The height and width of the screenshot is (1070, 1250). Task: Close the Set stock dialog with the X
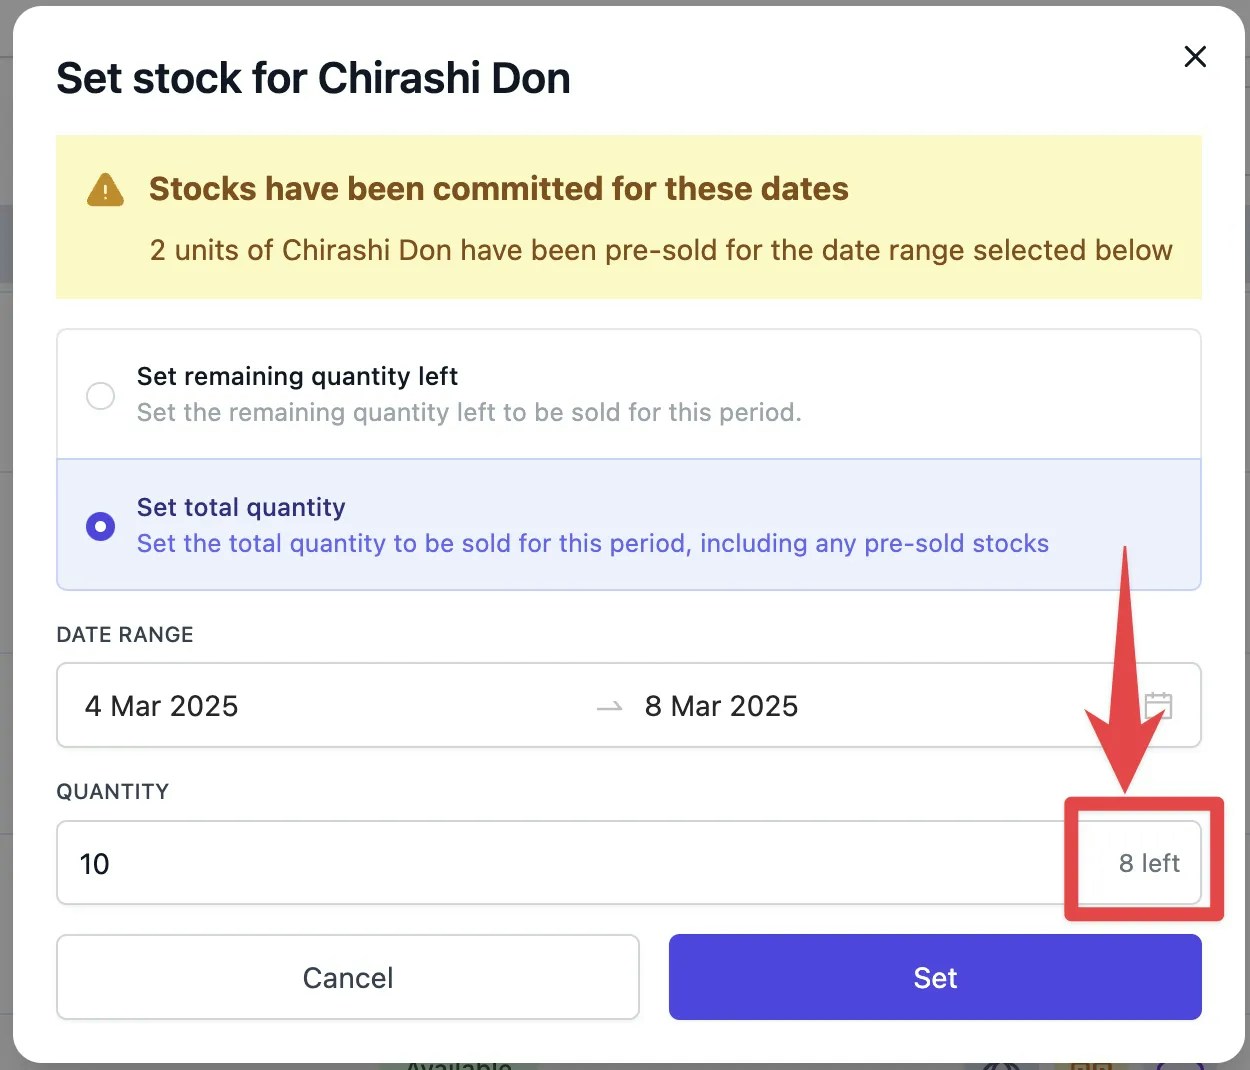1195,57
